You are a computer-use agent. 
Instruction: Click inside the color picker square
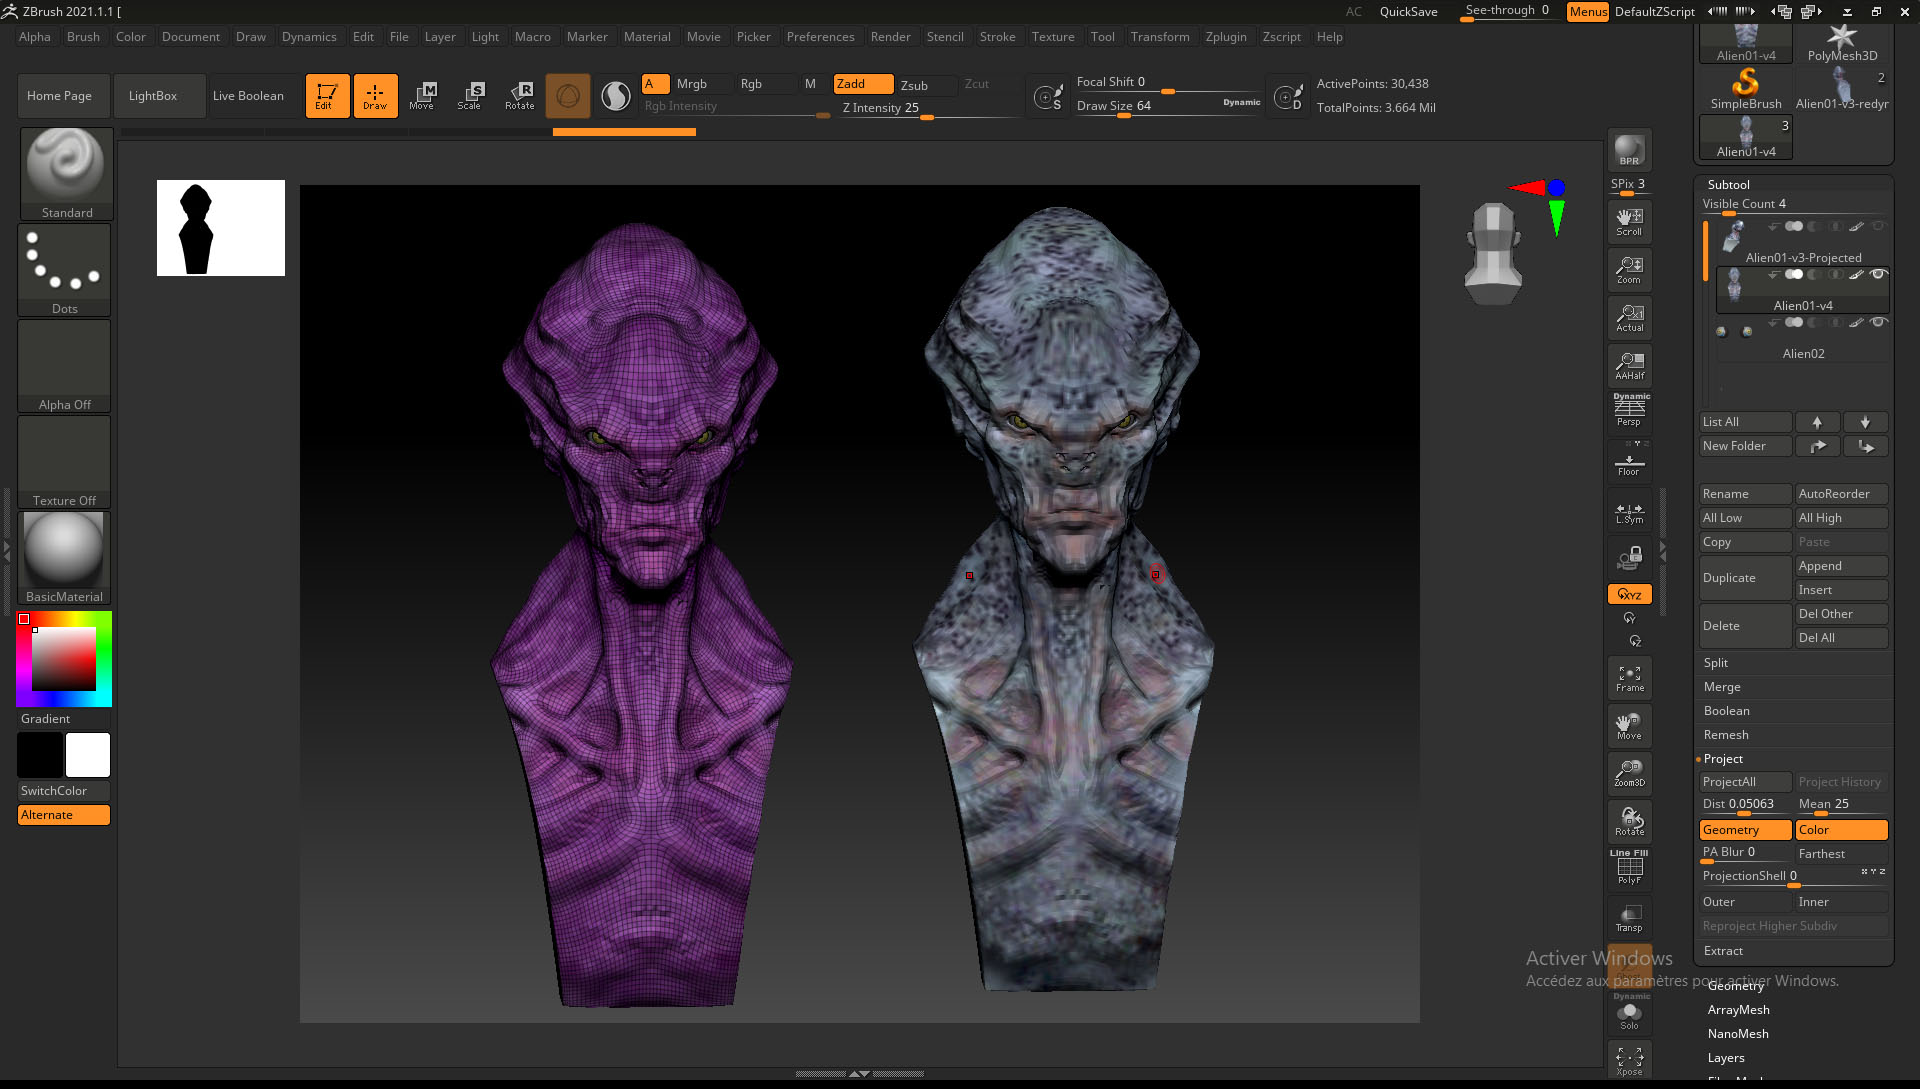(x=64, y=658)
